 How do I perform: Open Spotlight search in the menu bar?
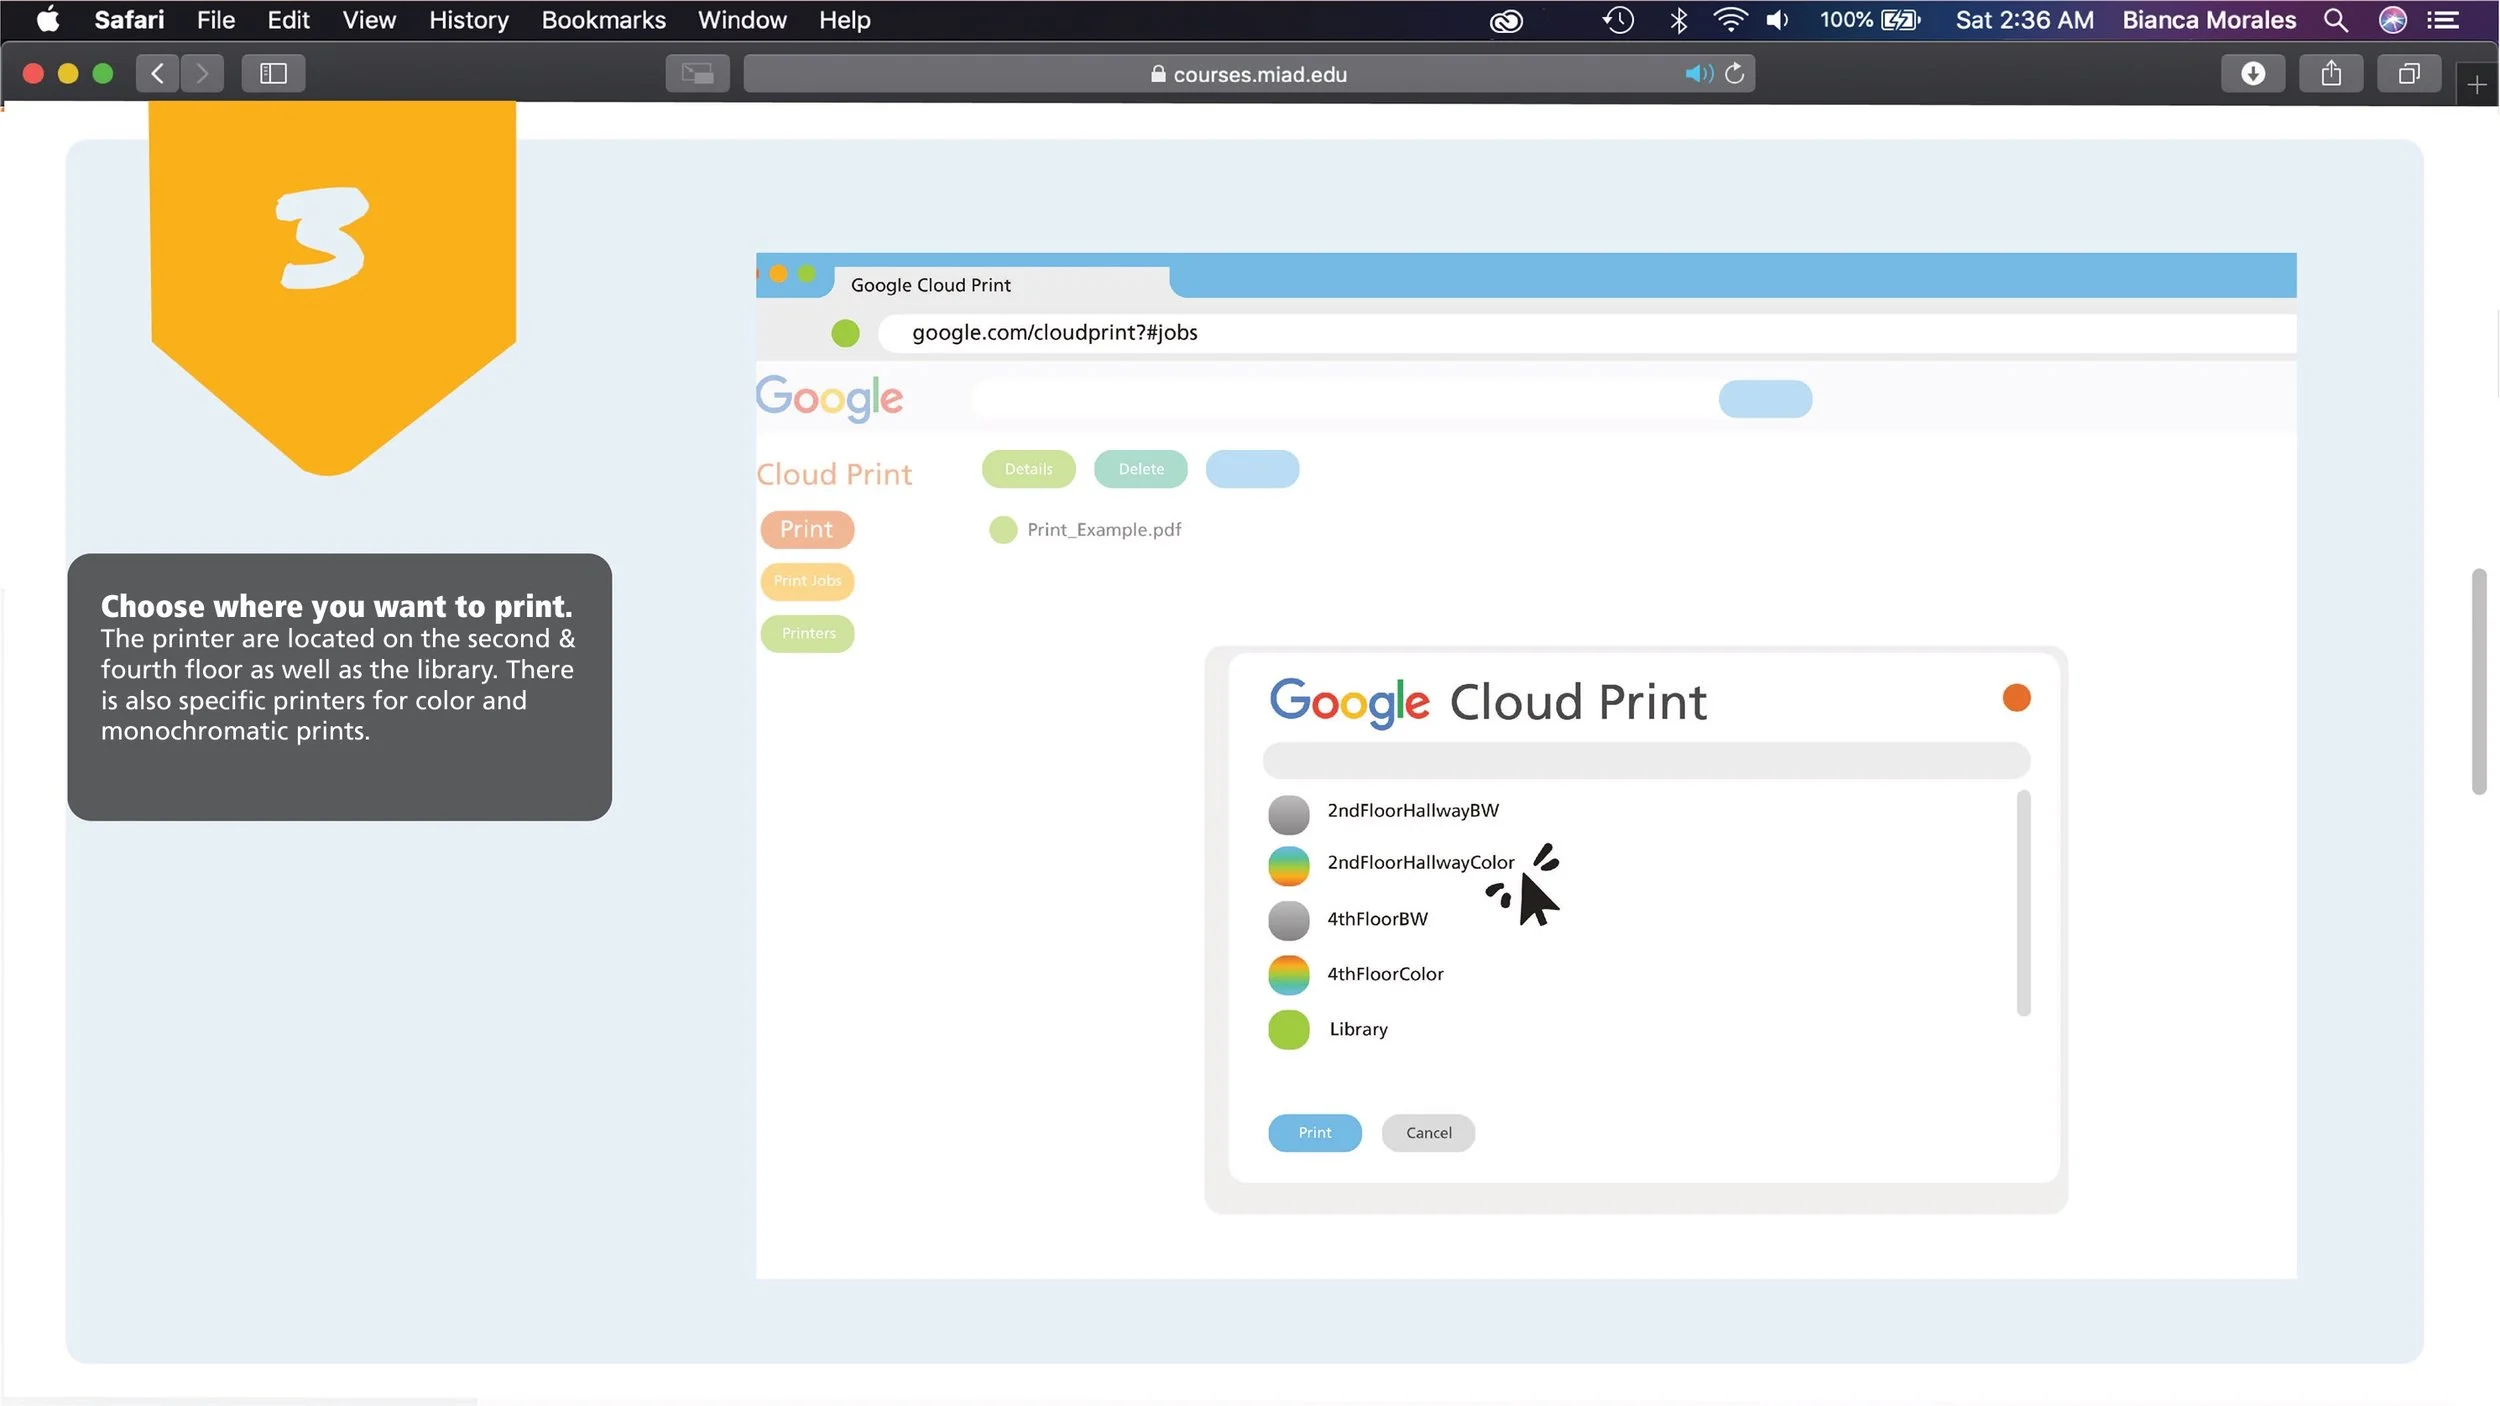(2335, 20)
